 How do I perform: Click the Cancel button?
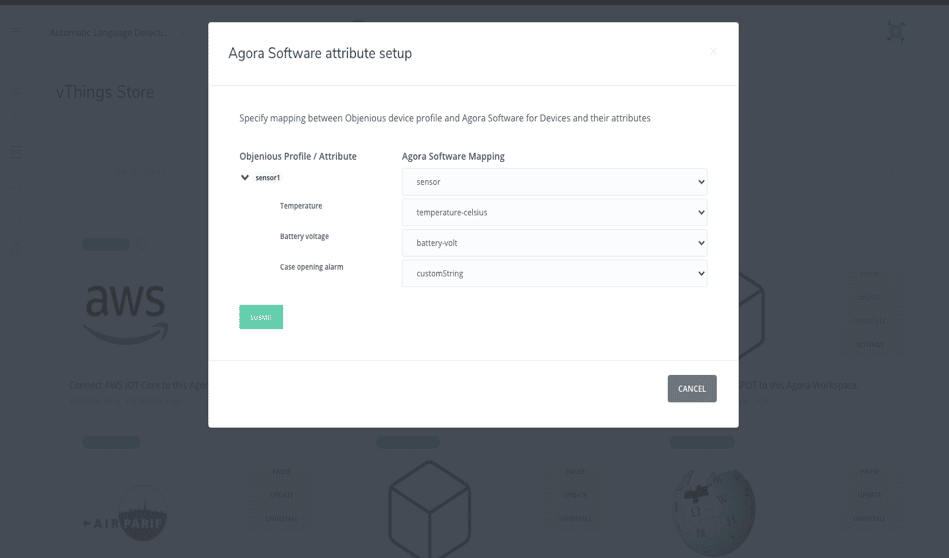click(692, 389)
